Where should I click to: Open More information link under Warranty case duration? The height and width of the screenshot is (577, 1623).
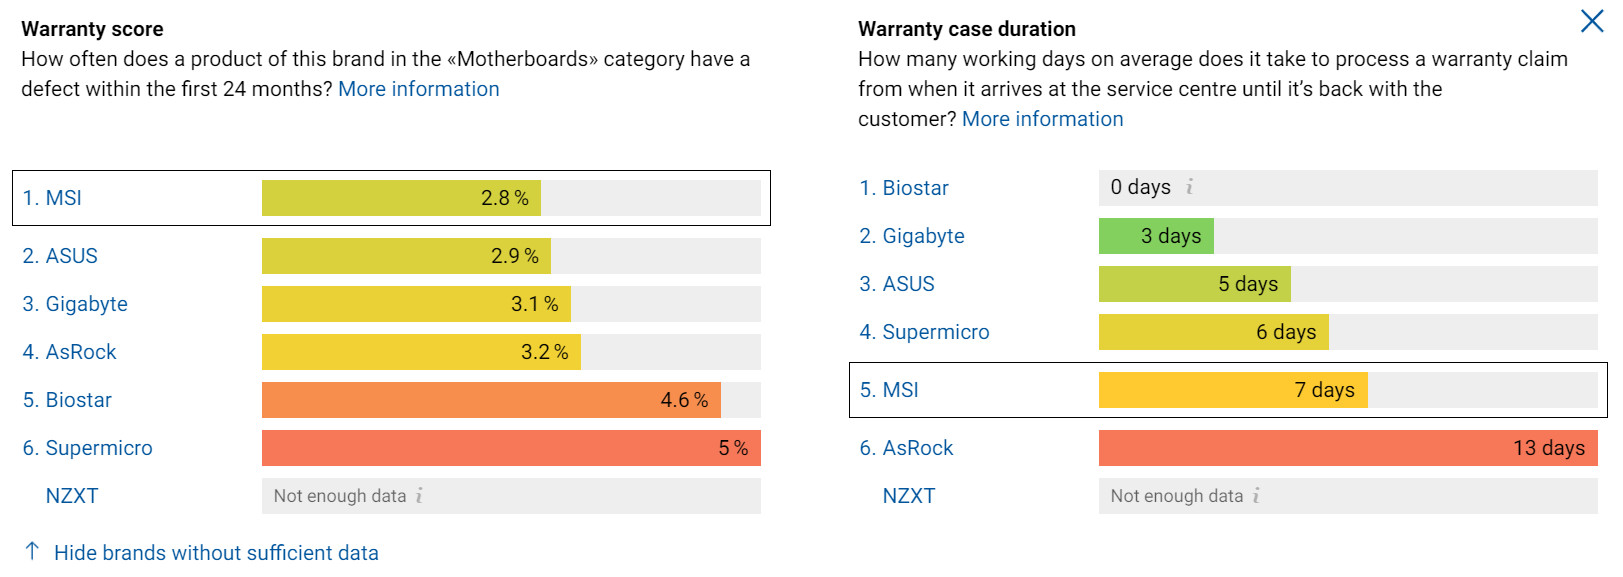click(1042, 119)
